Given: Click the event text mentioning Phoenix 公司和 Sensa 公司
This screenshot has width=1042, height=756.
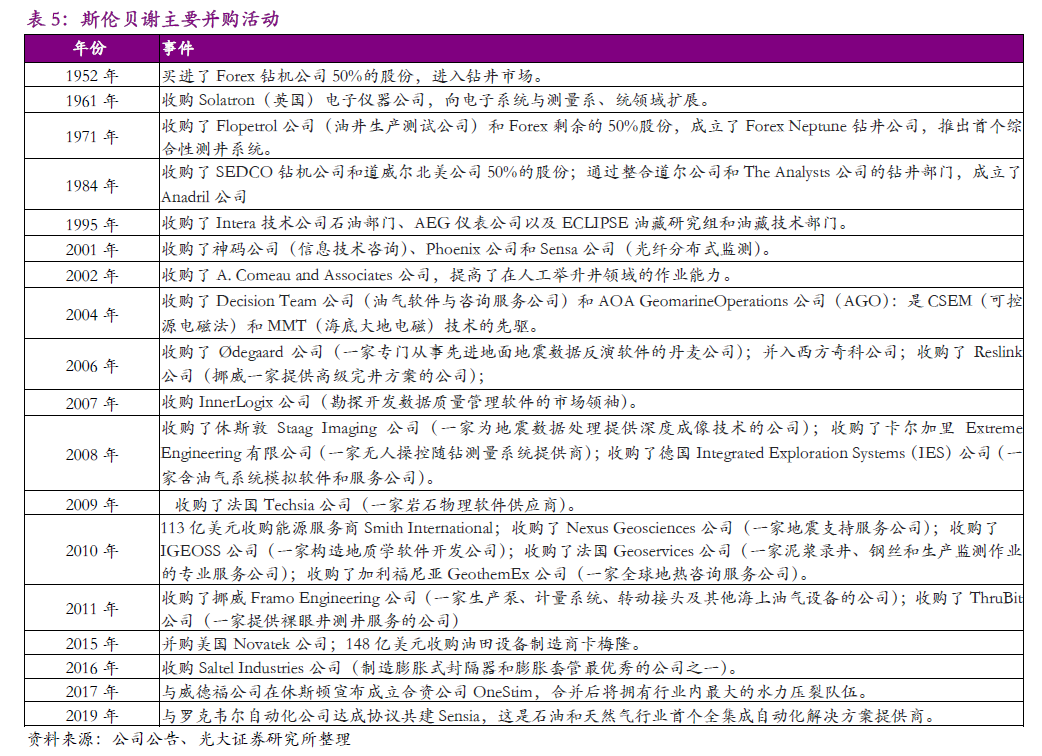Looking at the screenshot, I should tap(467, 249).
